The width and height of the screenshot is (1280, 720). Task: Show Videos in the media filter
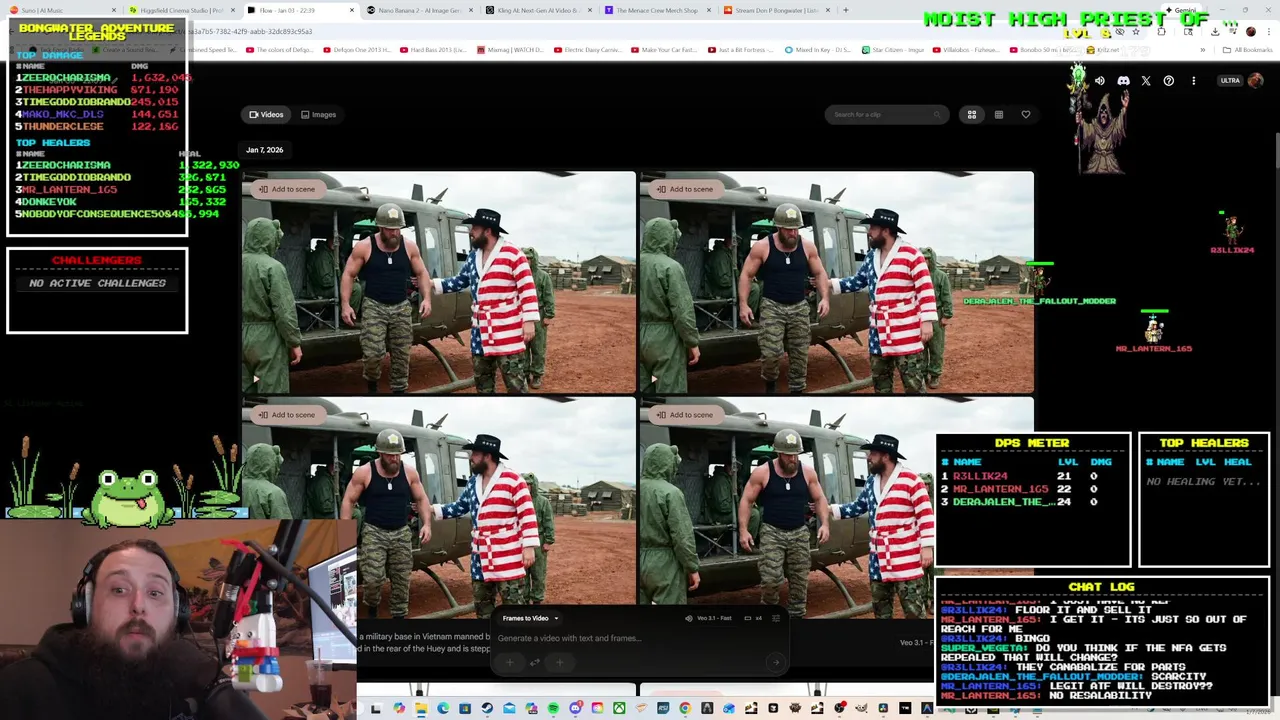click(266, 115)
